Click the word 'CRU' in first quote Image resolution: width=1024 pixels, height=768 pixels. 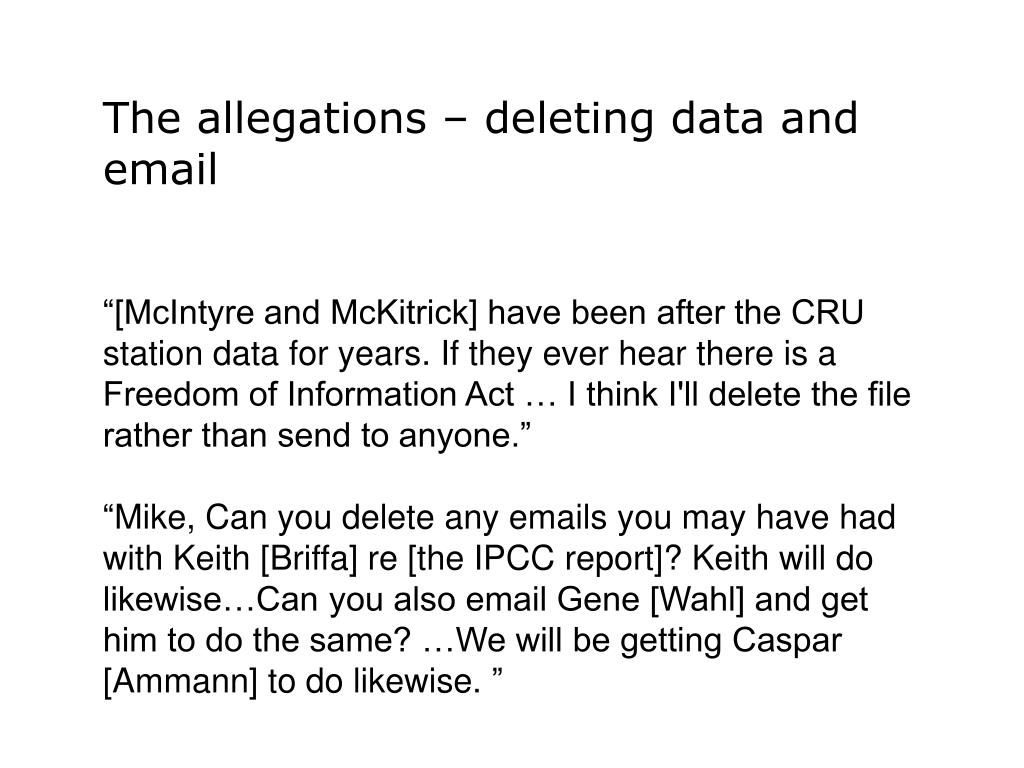pyautogui.click(x=827, y=312)
